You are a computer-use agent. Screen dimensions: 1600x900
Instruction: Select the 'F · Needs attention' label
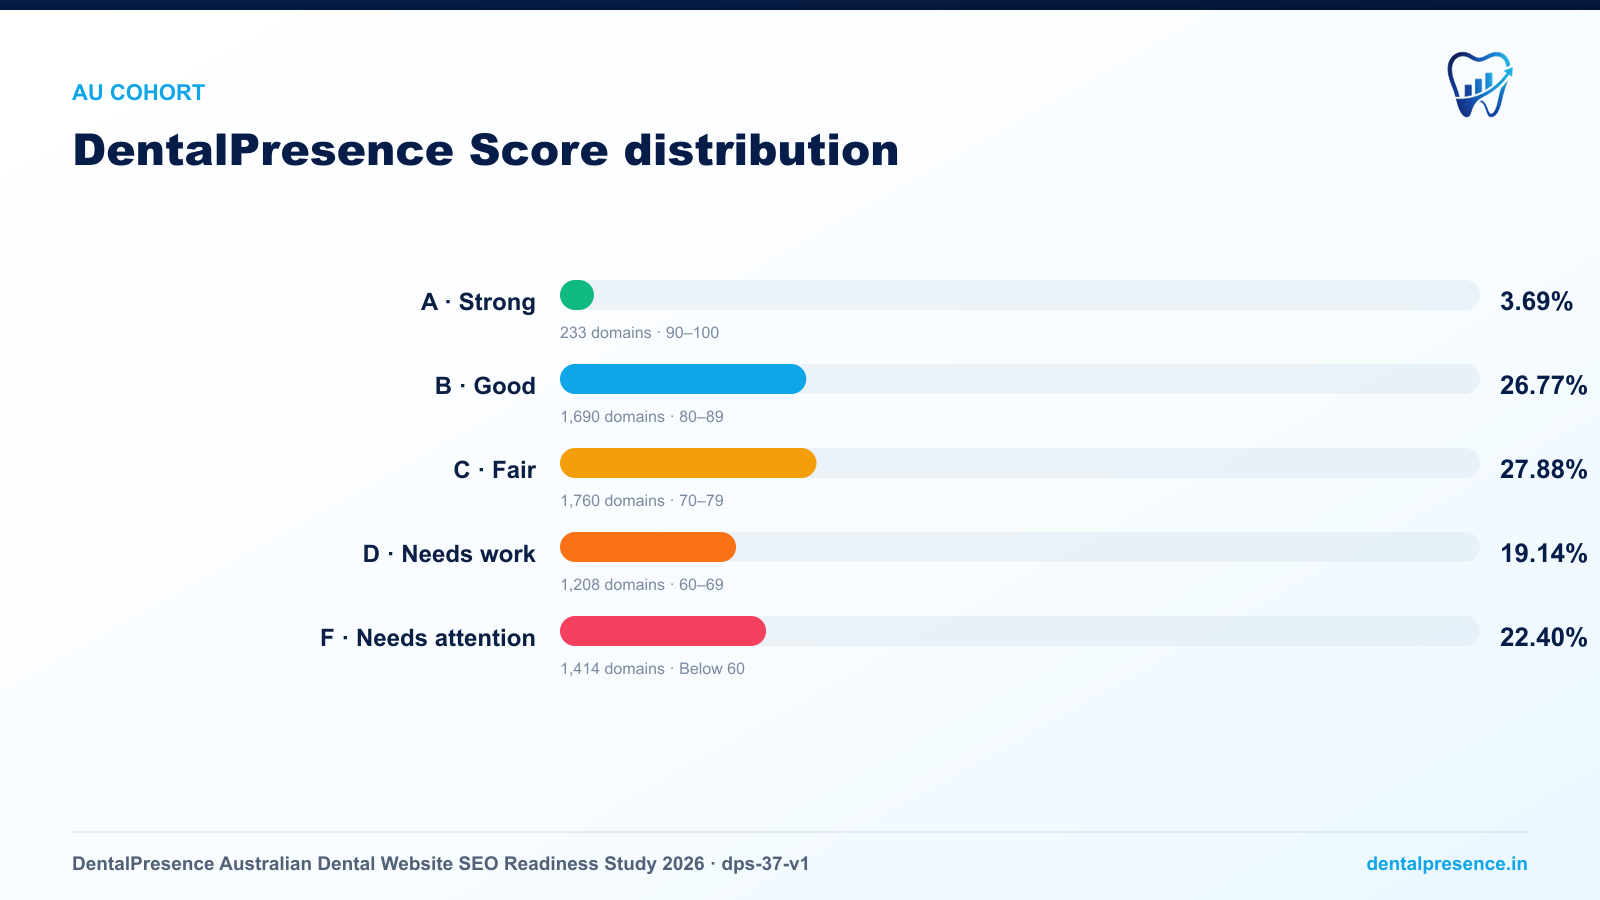tap(427, 638)
